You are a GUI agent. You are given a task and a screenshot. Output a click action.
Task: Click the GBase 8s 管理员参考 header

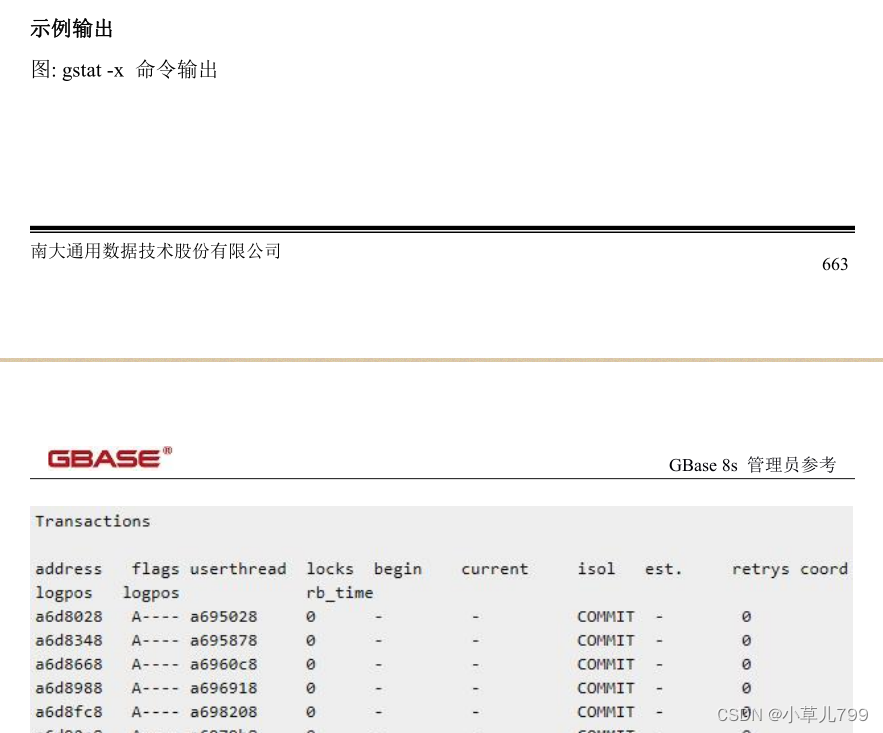coord(756,465)
